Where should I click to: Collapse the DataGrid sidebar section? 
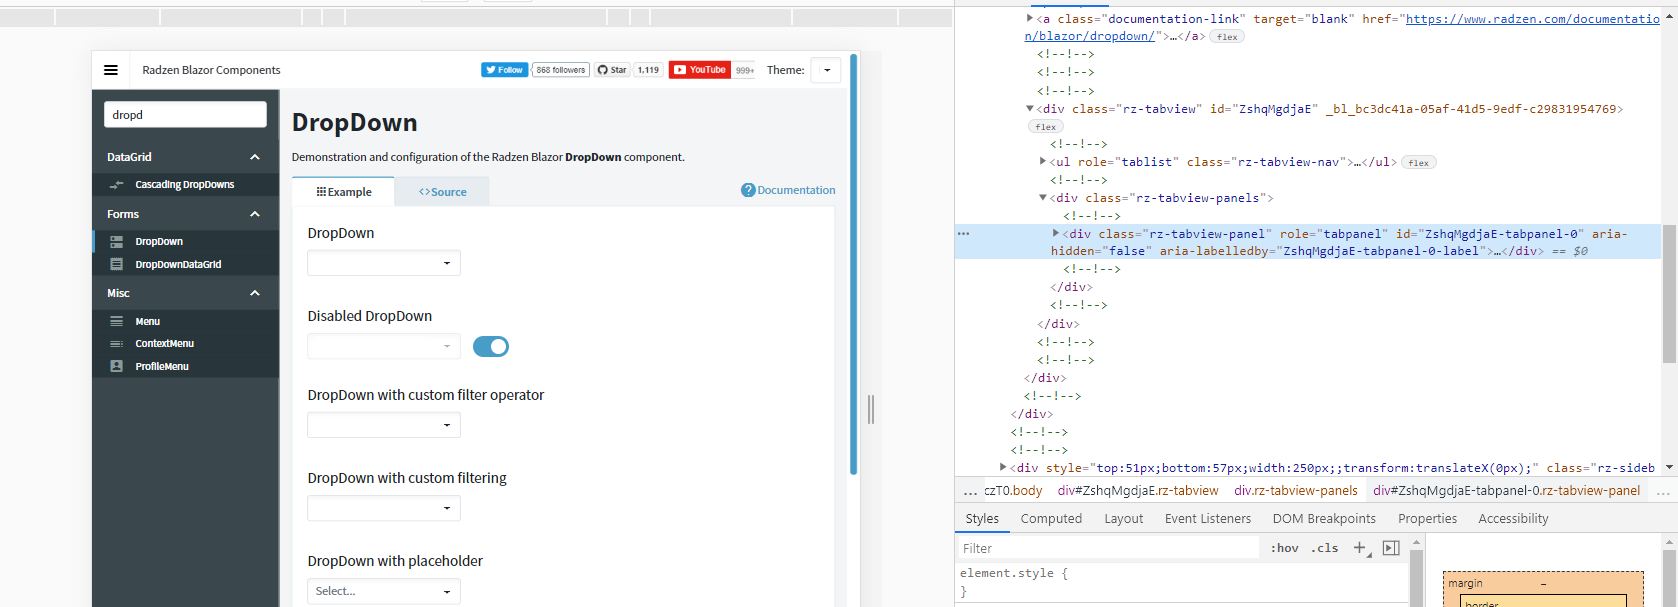pos(255,157)
